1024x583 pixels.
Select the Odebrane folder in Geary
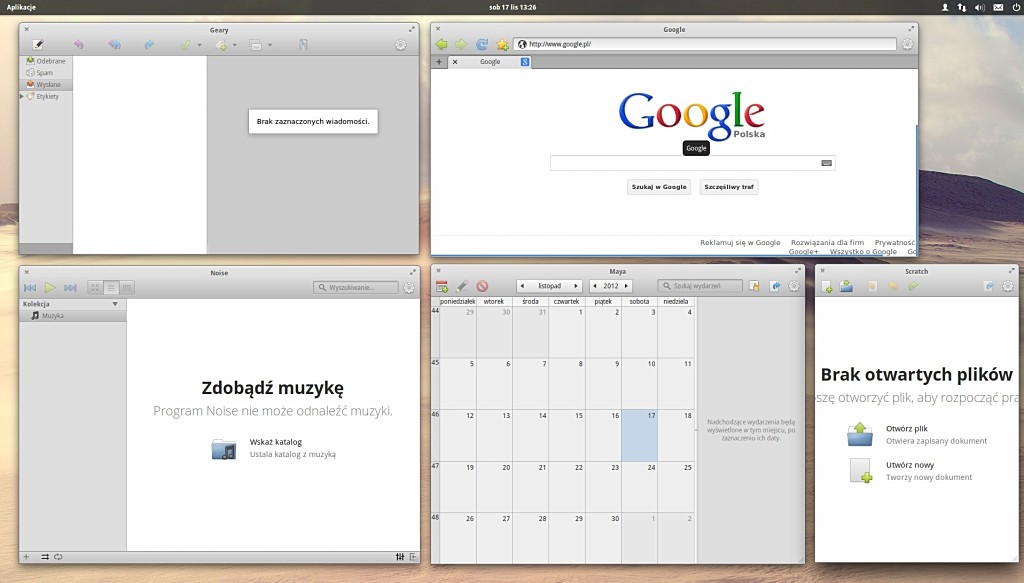tap(46, 61)
